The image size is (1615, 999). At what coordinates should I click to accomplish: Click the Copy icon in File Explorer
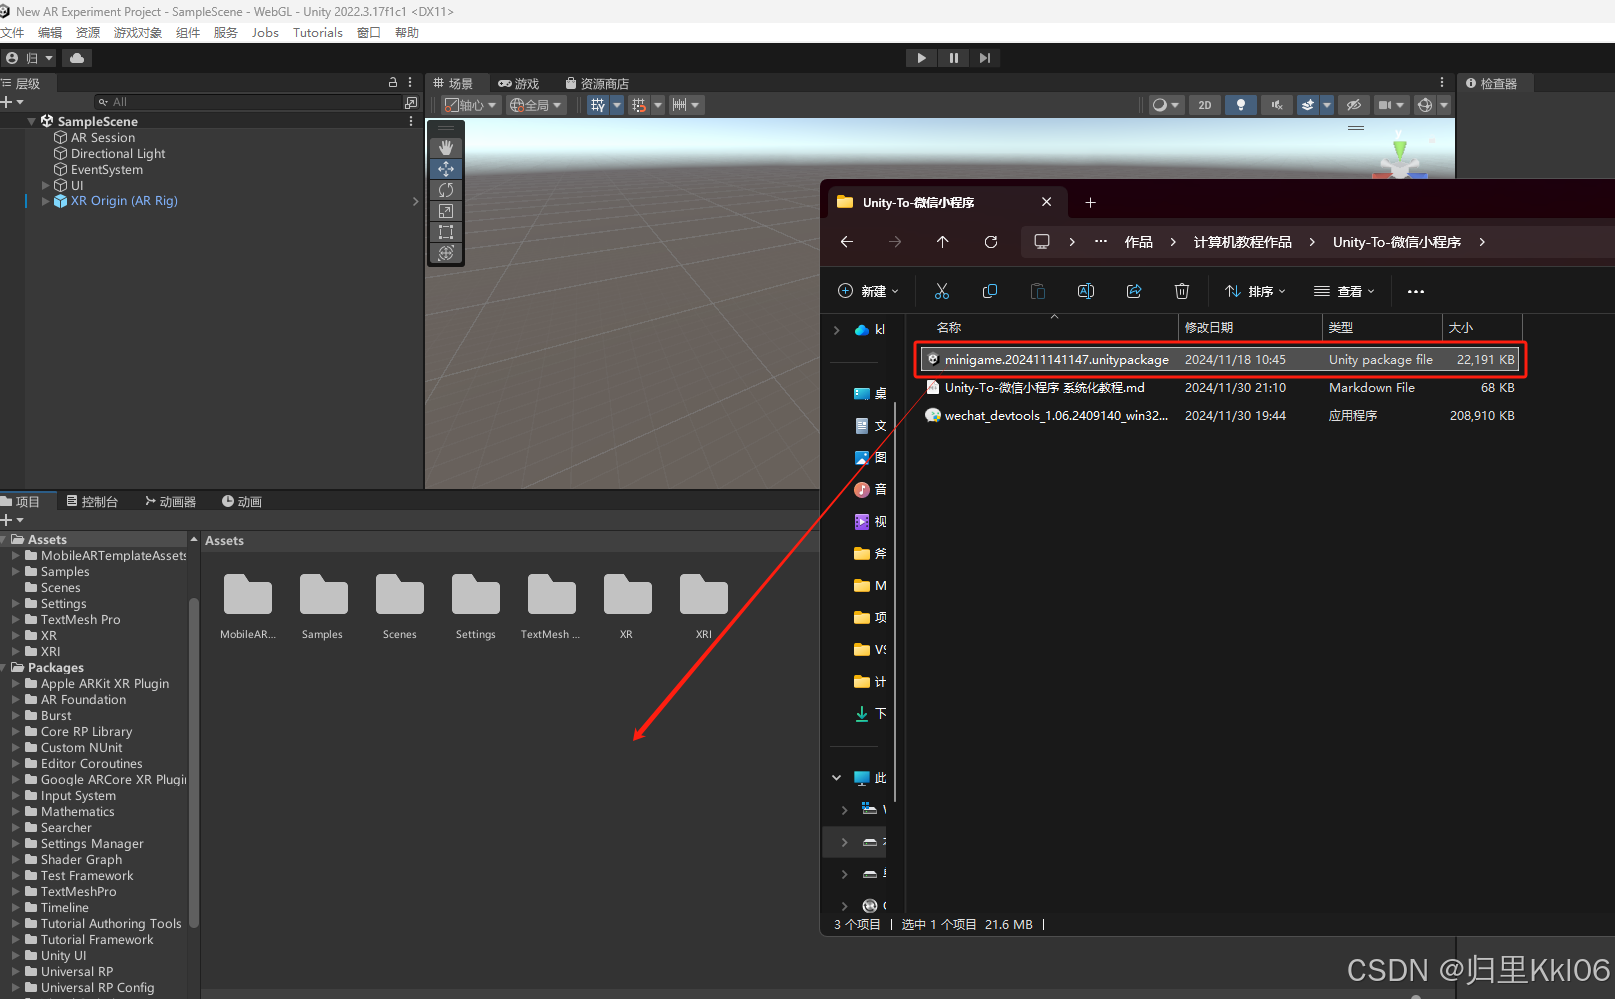pyautogui.click(x=990, y=291)
